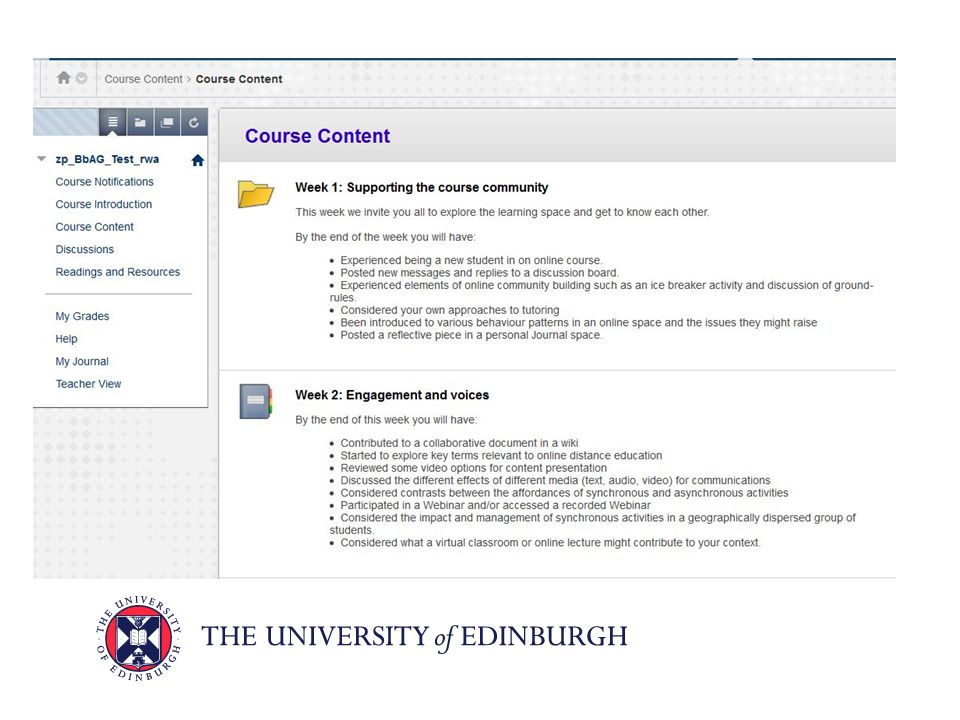Click the home icon beside zp_BbAG_Test_rwa

click(197, 160)
